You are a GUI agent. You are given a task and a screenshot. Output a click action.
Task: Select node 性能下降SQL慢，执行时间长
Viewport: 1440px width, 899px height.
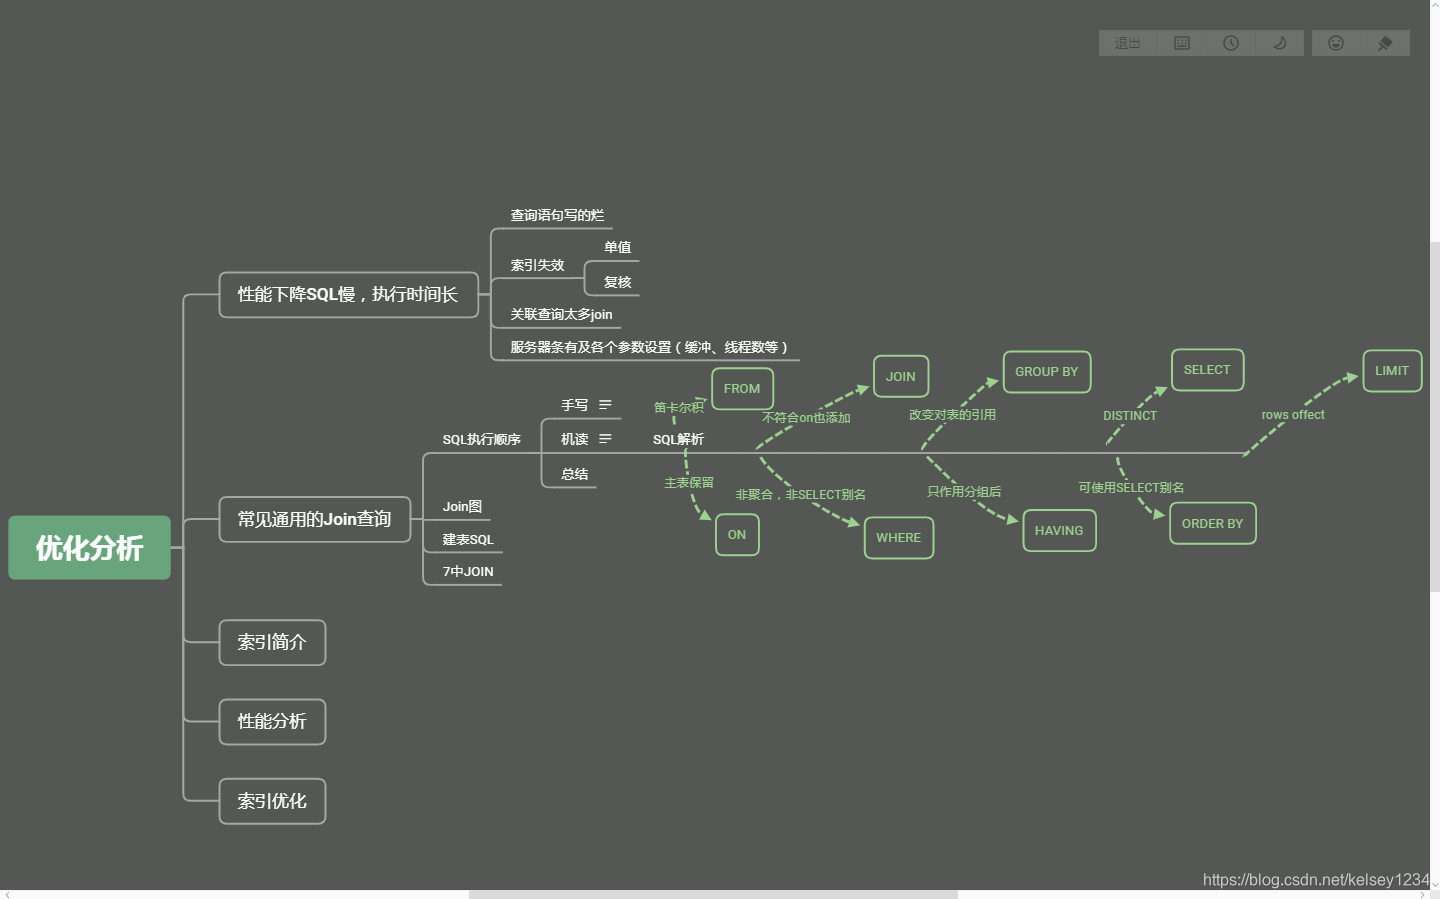(x=348, y=295)
